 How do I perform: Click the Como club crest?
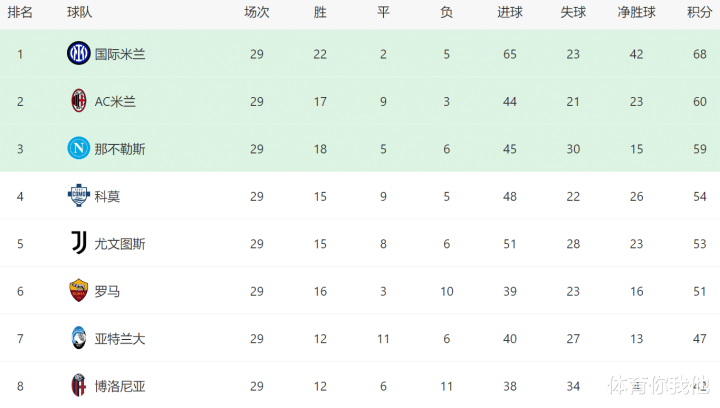[78, 196]
